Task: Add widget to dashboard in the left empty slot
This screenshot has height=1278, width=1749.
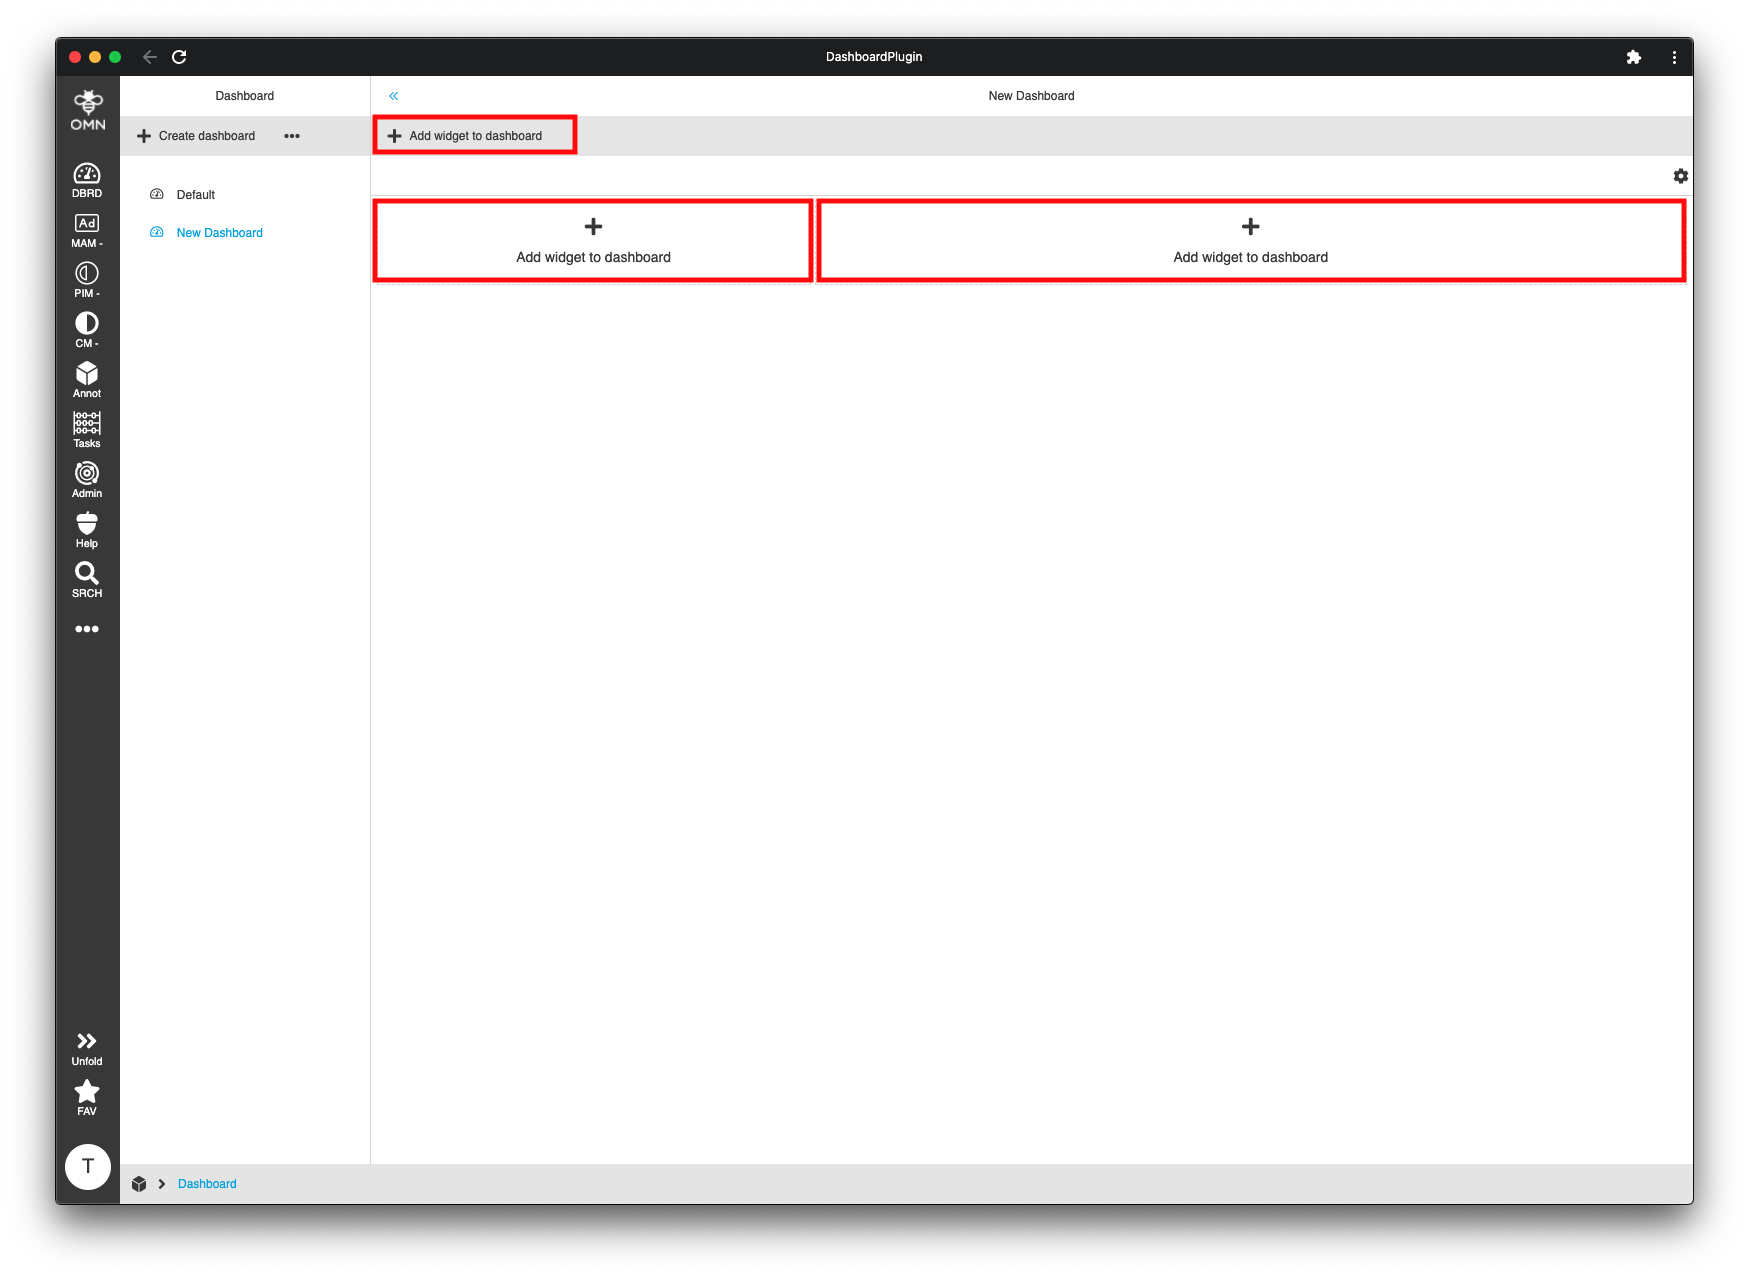Action: 592,240
